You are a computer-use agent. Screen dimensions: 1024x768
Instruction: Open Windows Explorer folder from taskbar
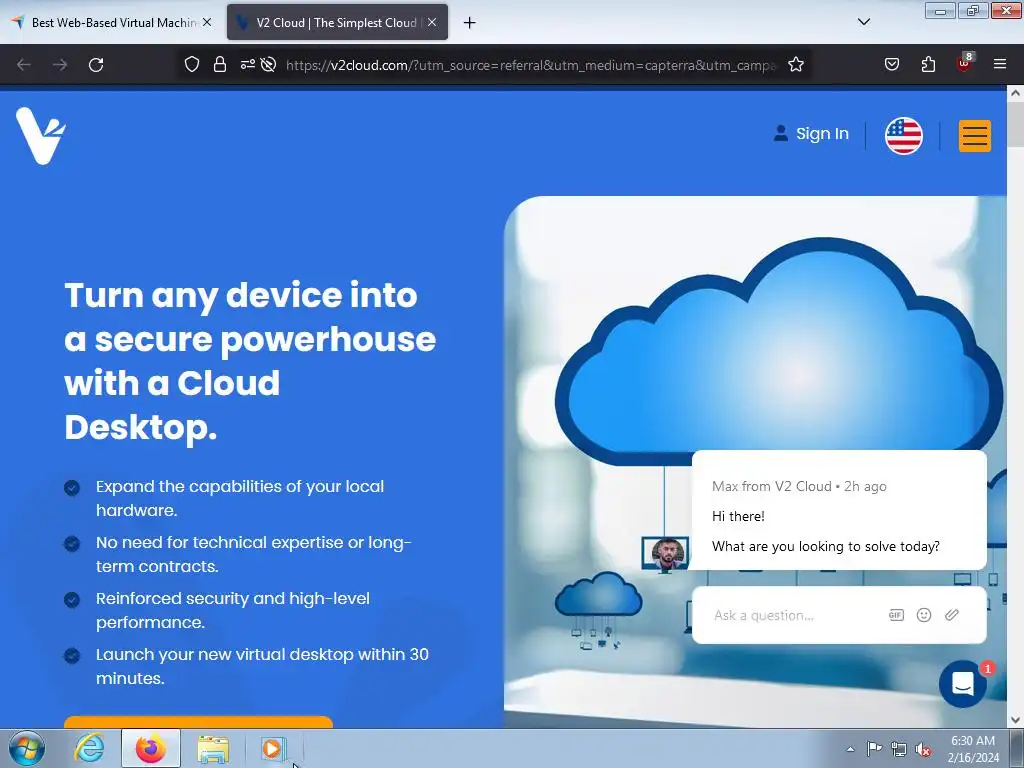[x=213, y=748]
